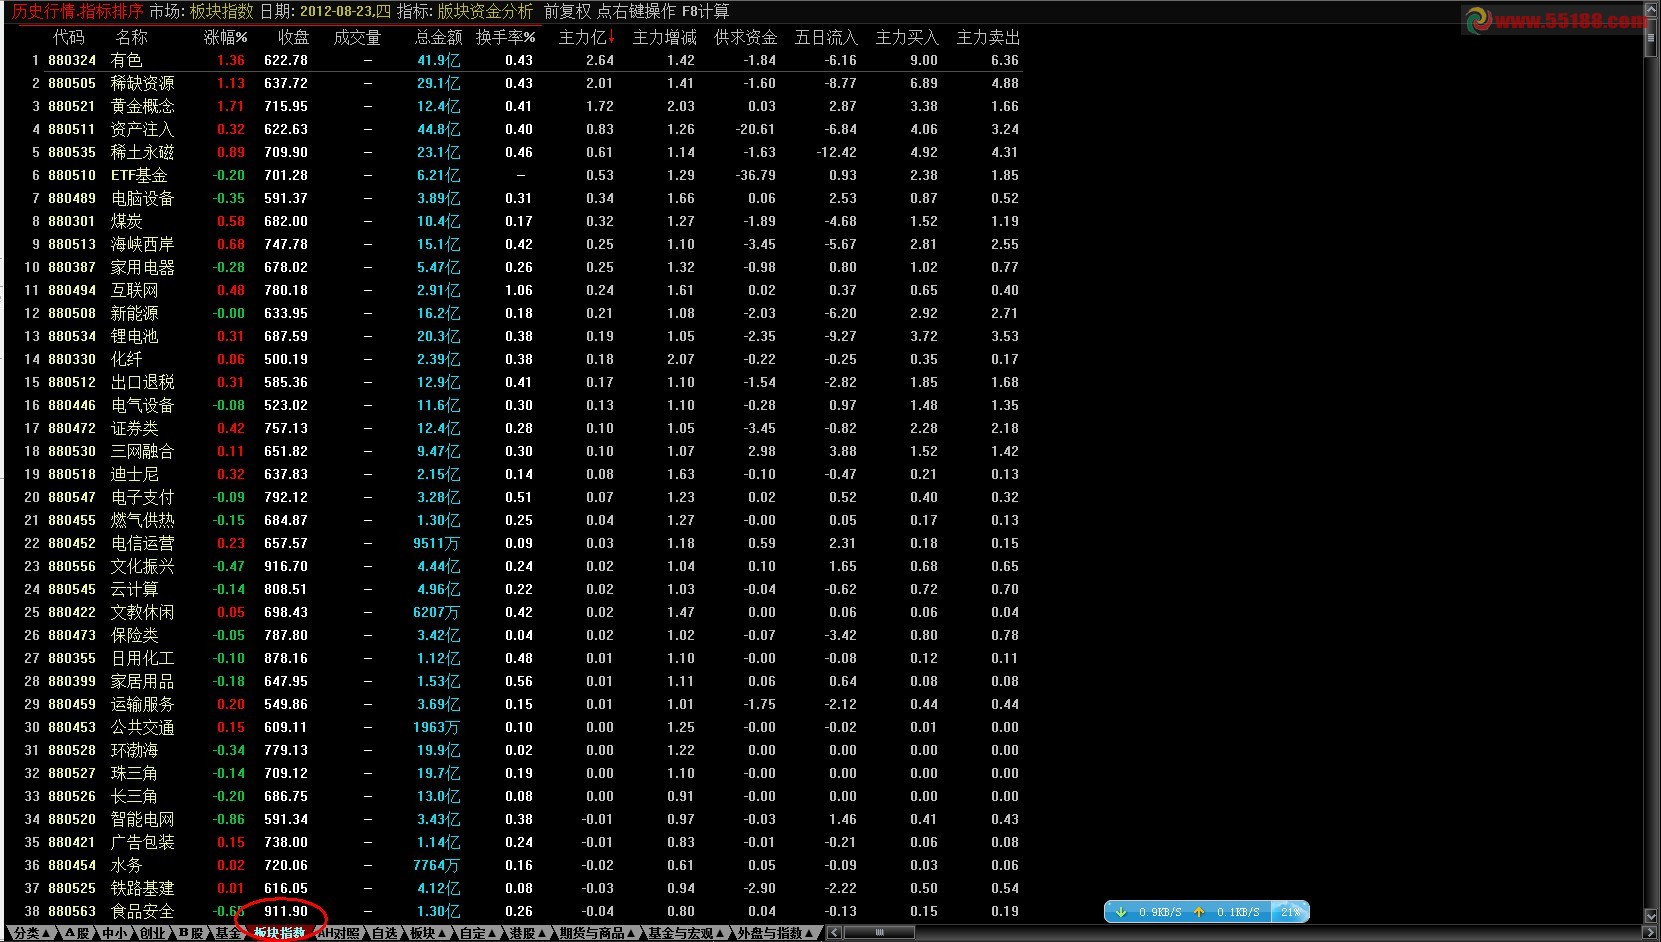The width and height of the screenshot is (1661, 942).
Task: Select the ETF基金 sector row
Action: coord(515,175)
